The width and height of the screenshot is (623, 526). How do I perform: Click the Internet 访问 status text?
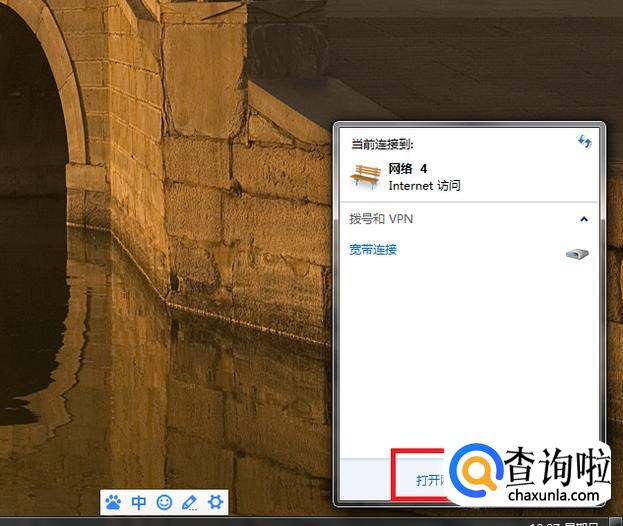[x=424, y=186]
